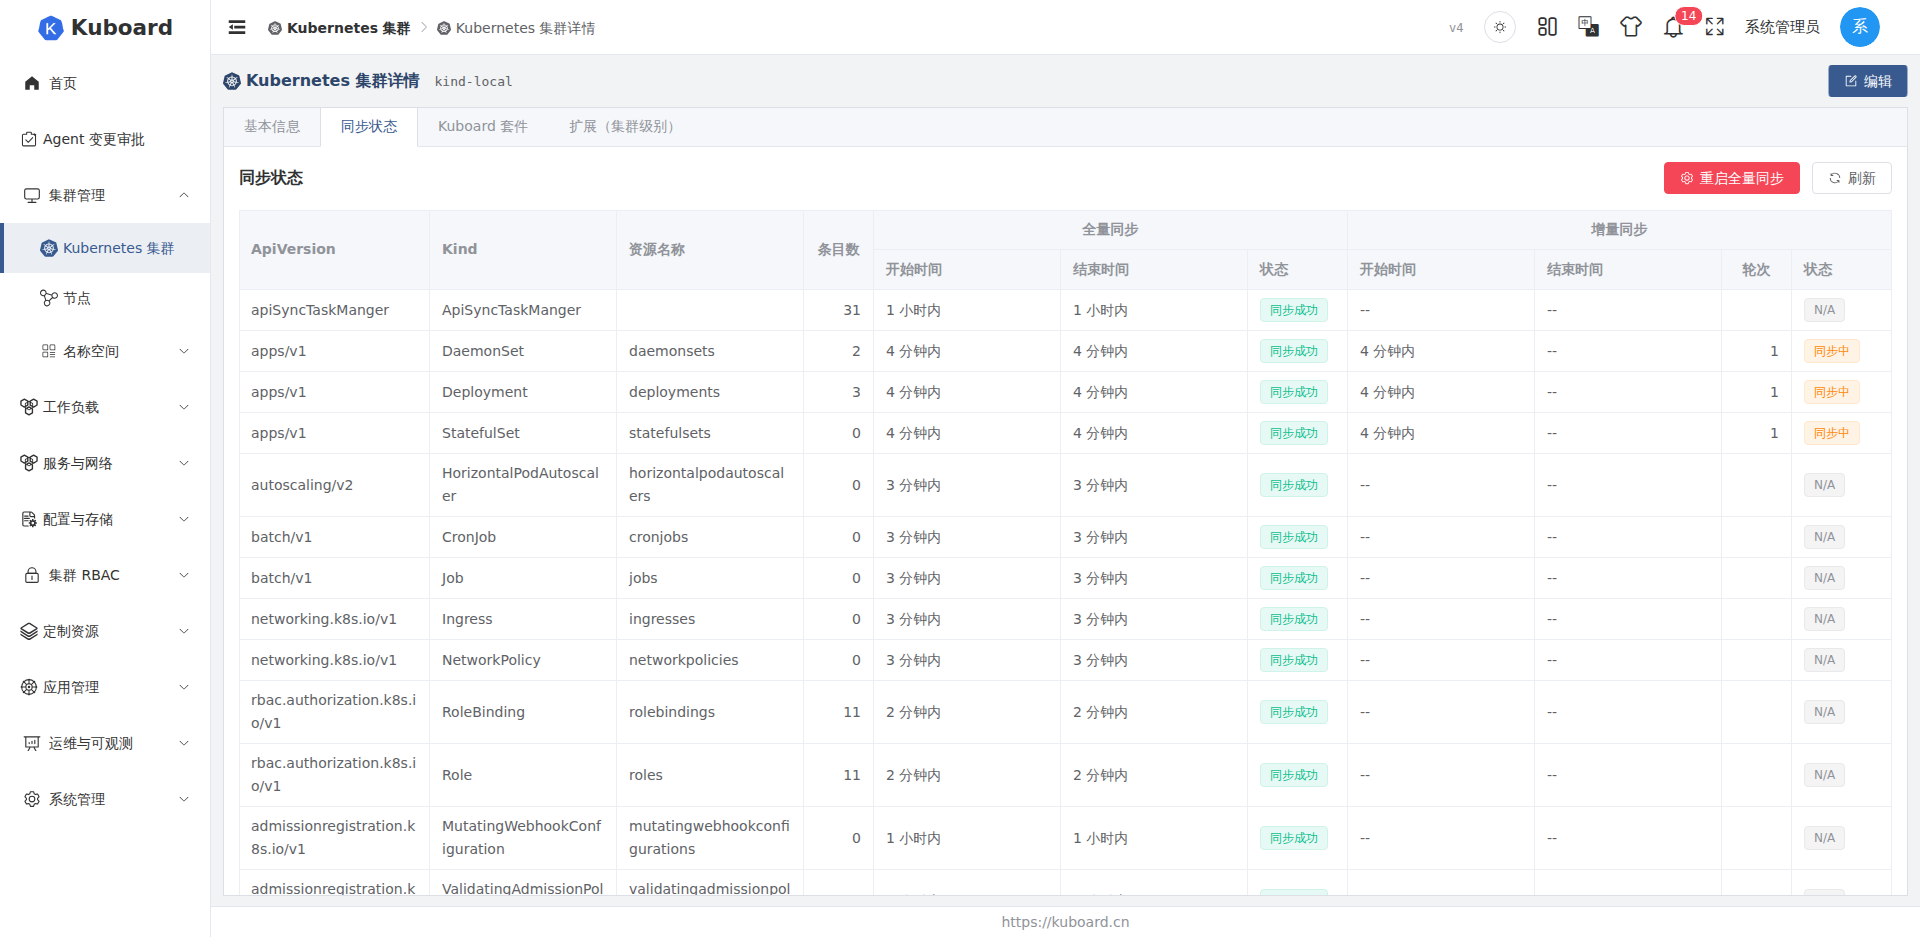Screen dimensions: 1920x937
Task: Click the 同步成功 tag in roles row
Action: point(1294,775)
